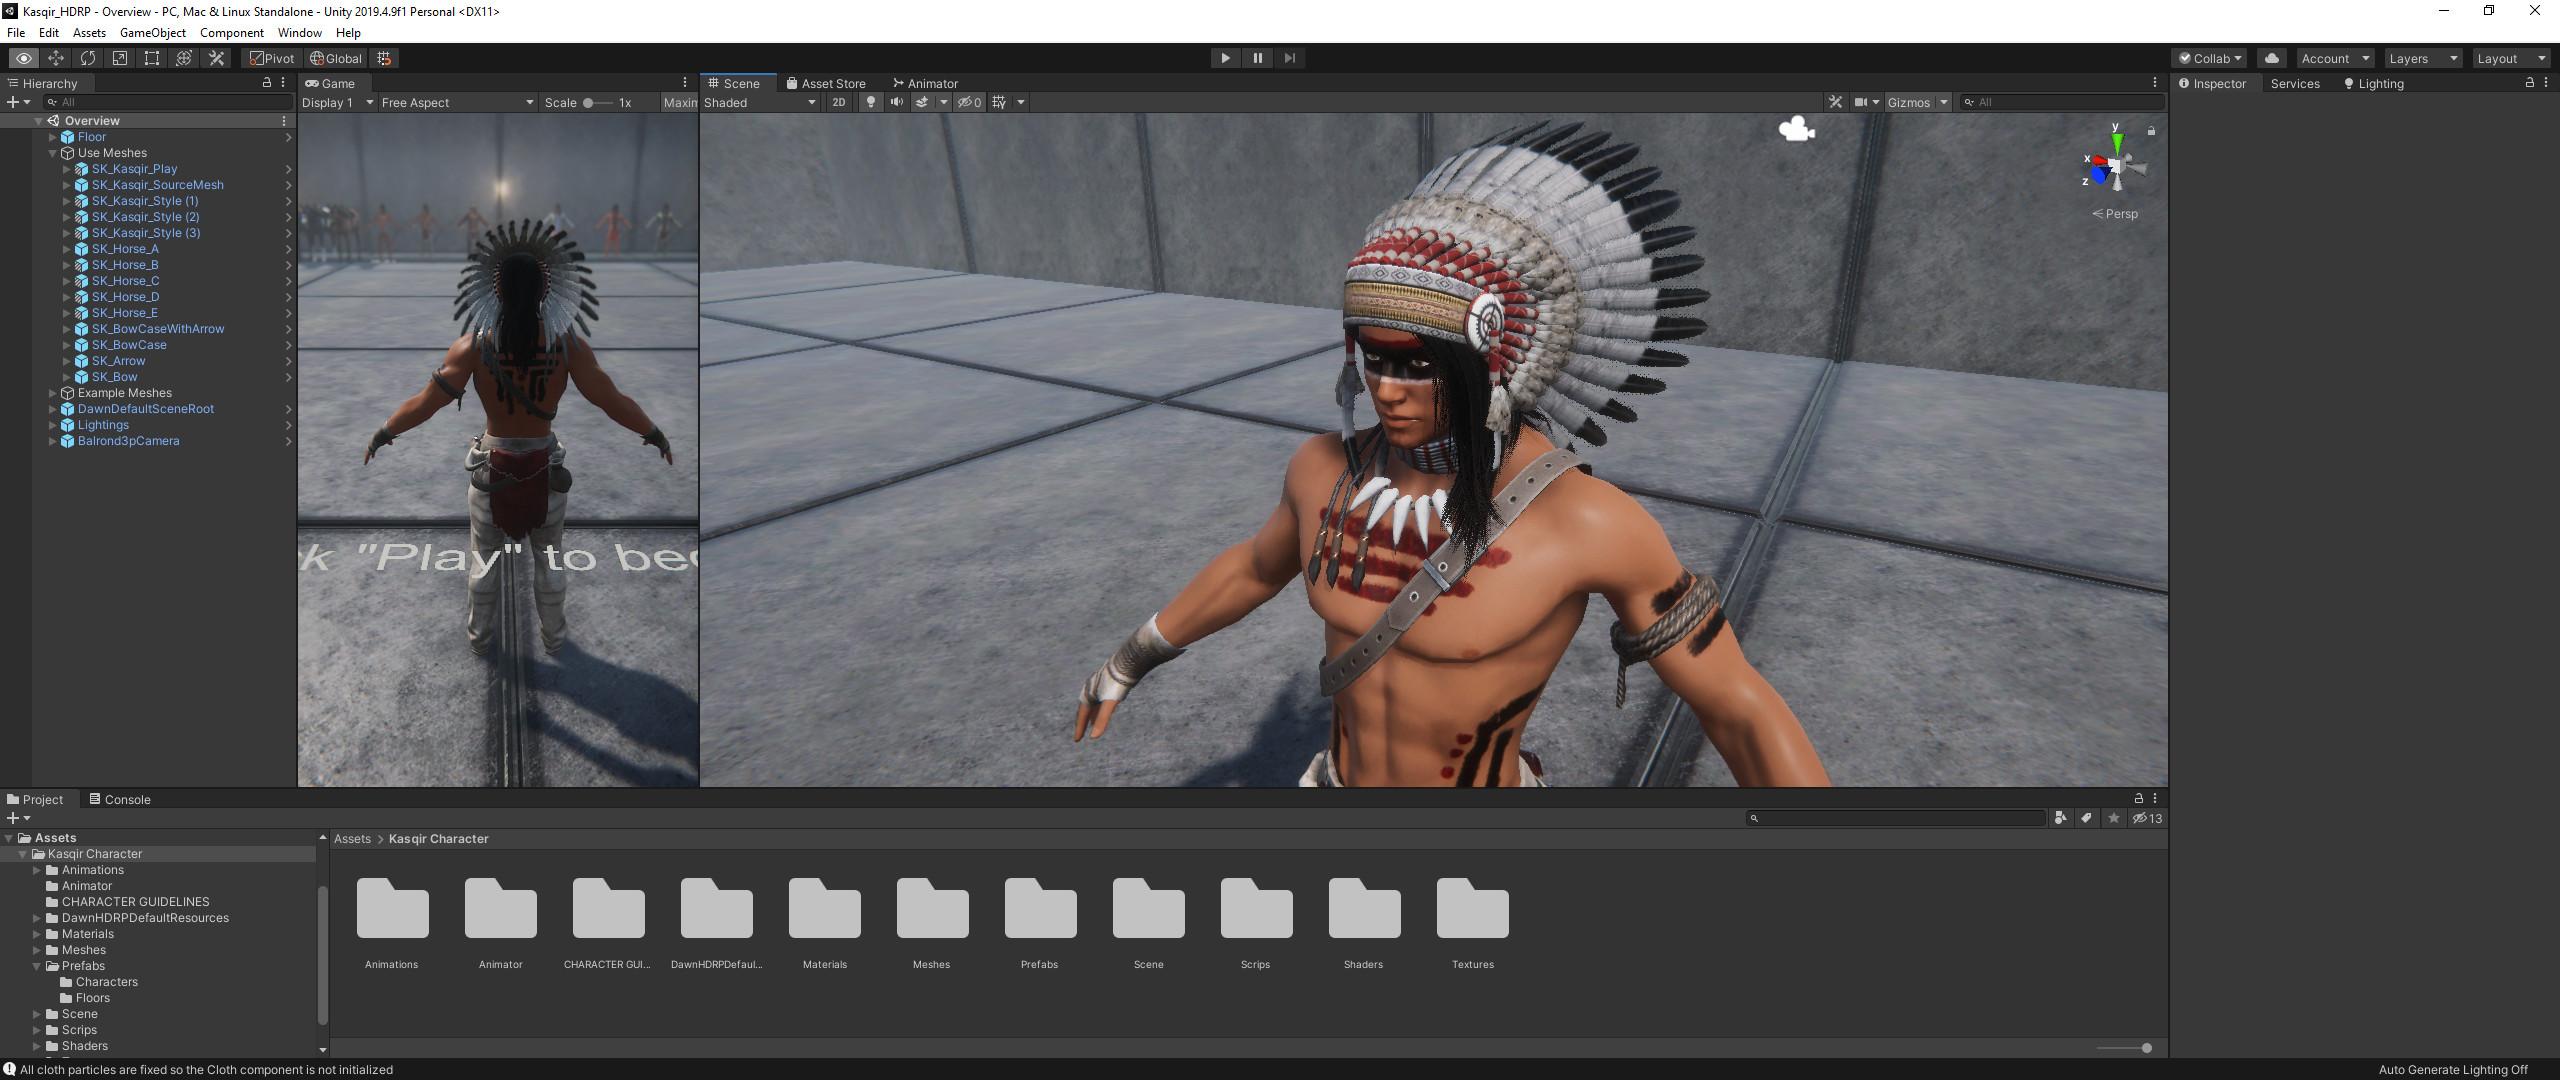The height and width of the screenshot is (1080, 2560).
Task: Select the combined Transform tool
Action: pyautogui.click(x=184, y=58)
